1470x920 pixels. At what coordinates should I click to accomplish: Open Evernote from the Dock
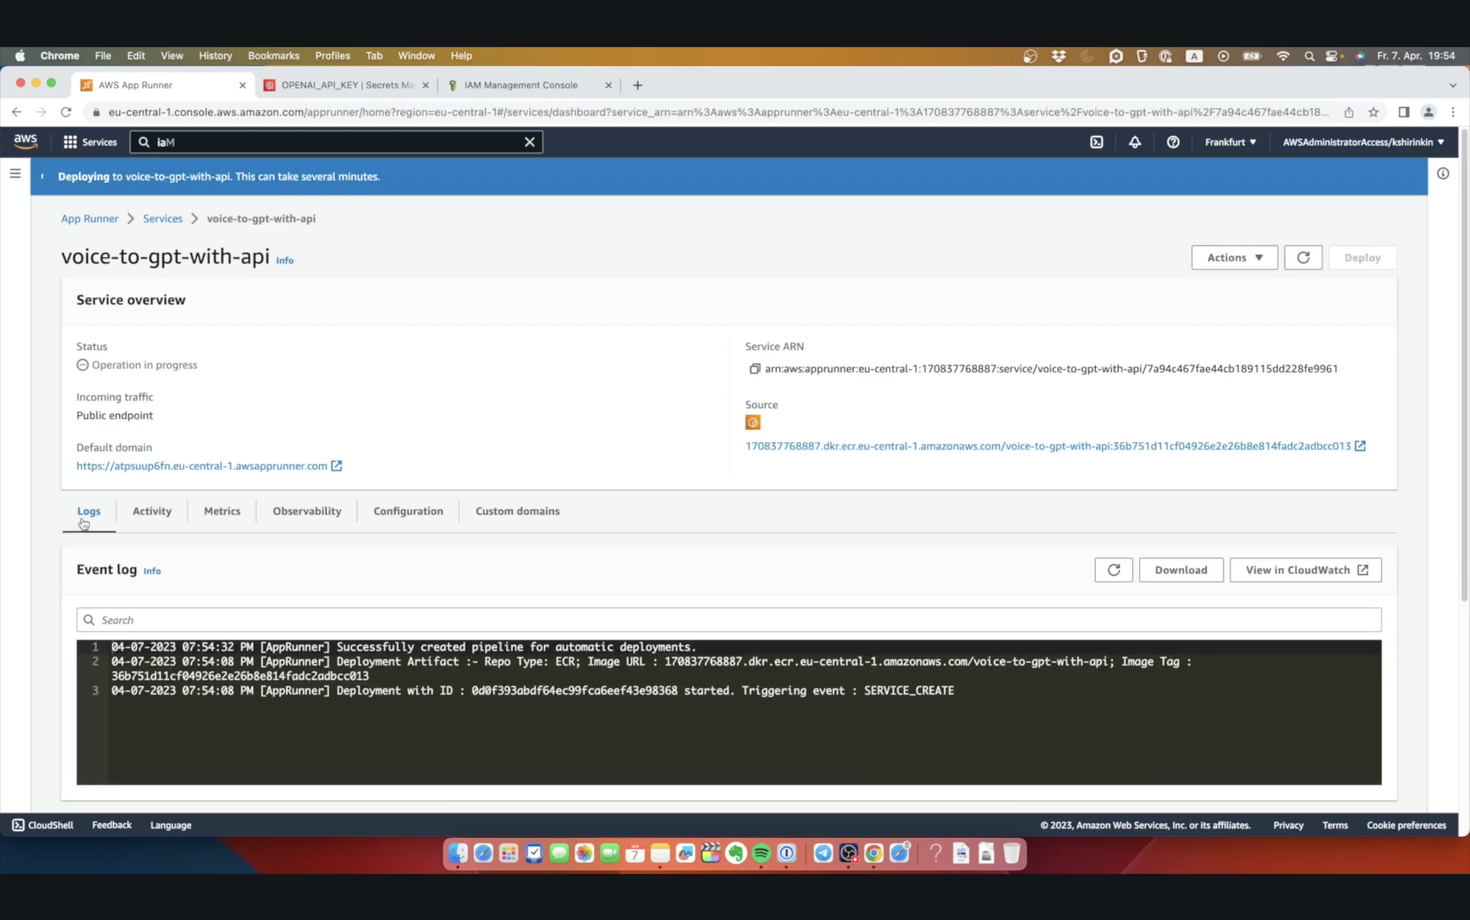(x=736, y=853)
